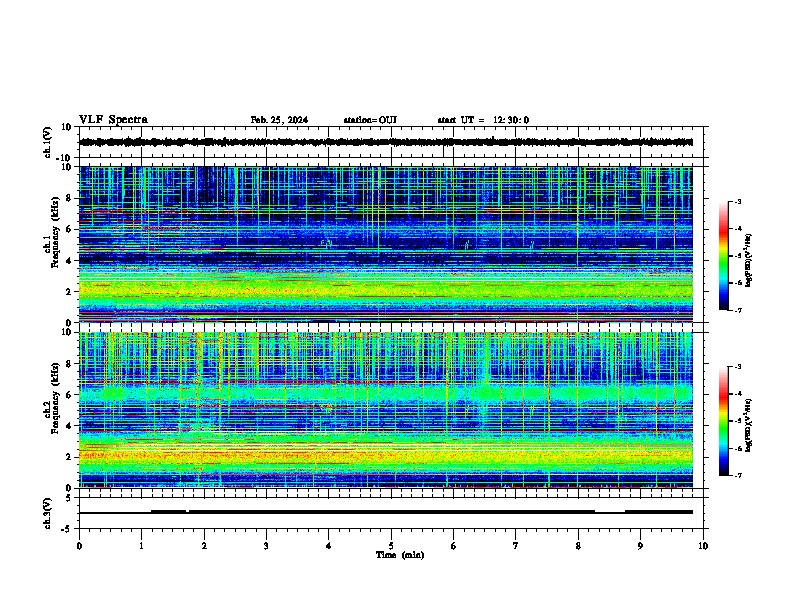Image resolution: width=792 pixels, height=612 pixels.
Task: Click the '-3' label on ch.1 color bar
Action: coord(737,201)
